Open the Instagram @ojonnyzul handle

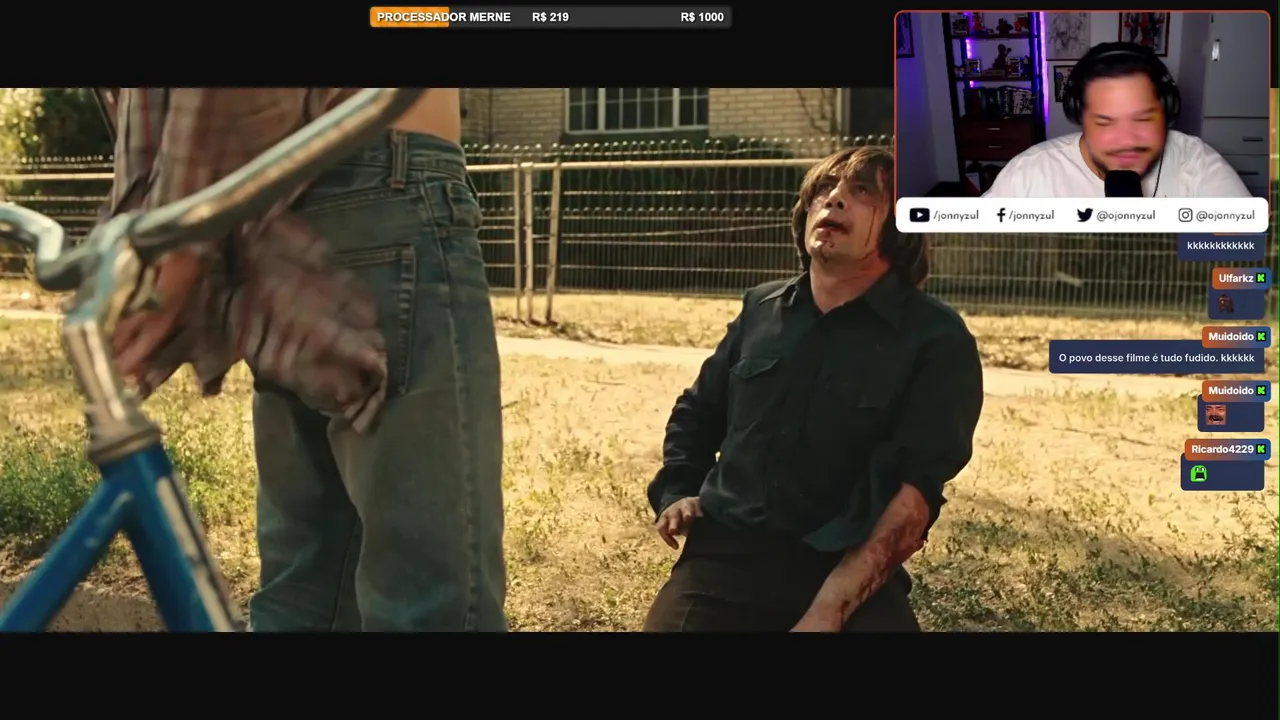coord(1225,215)
